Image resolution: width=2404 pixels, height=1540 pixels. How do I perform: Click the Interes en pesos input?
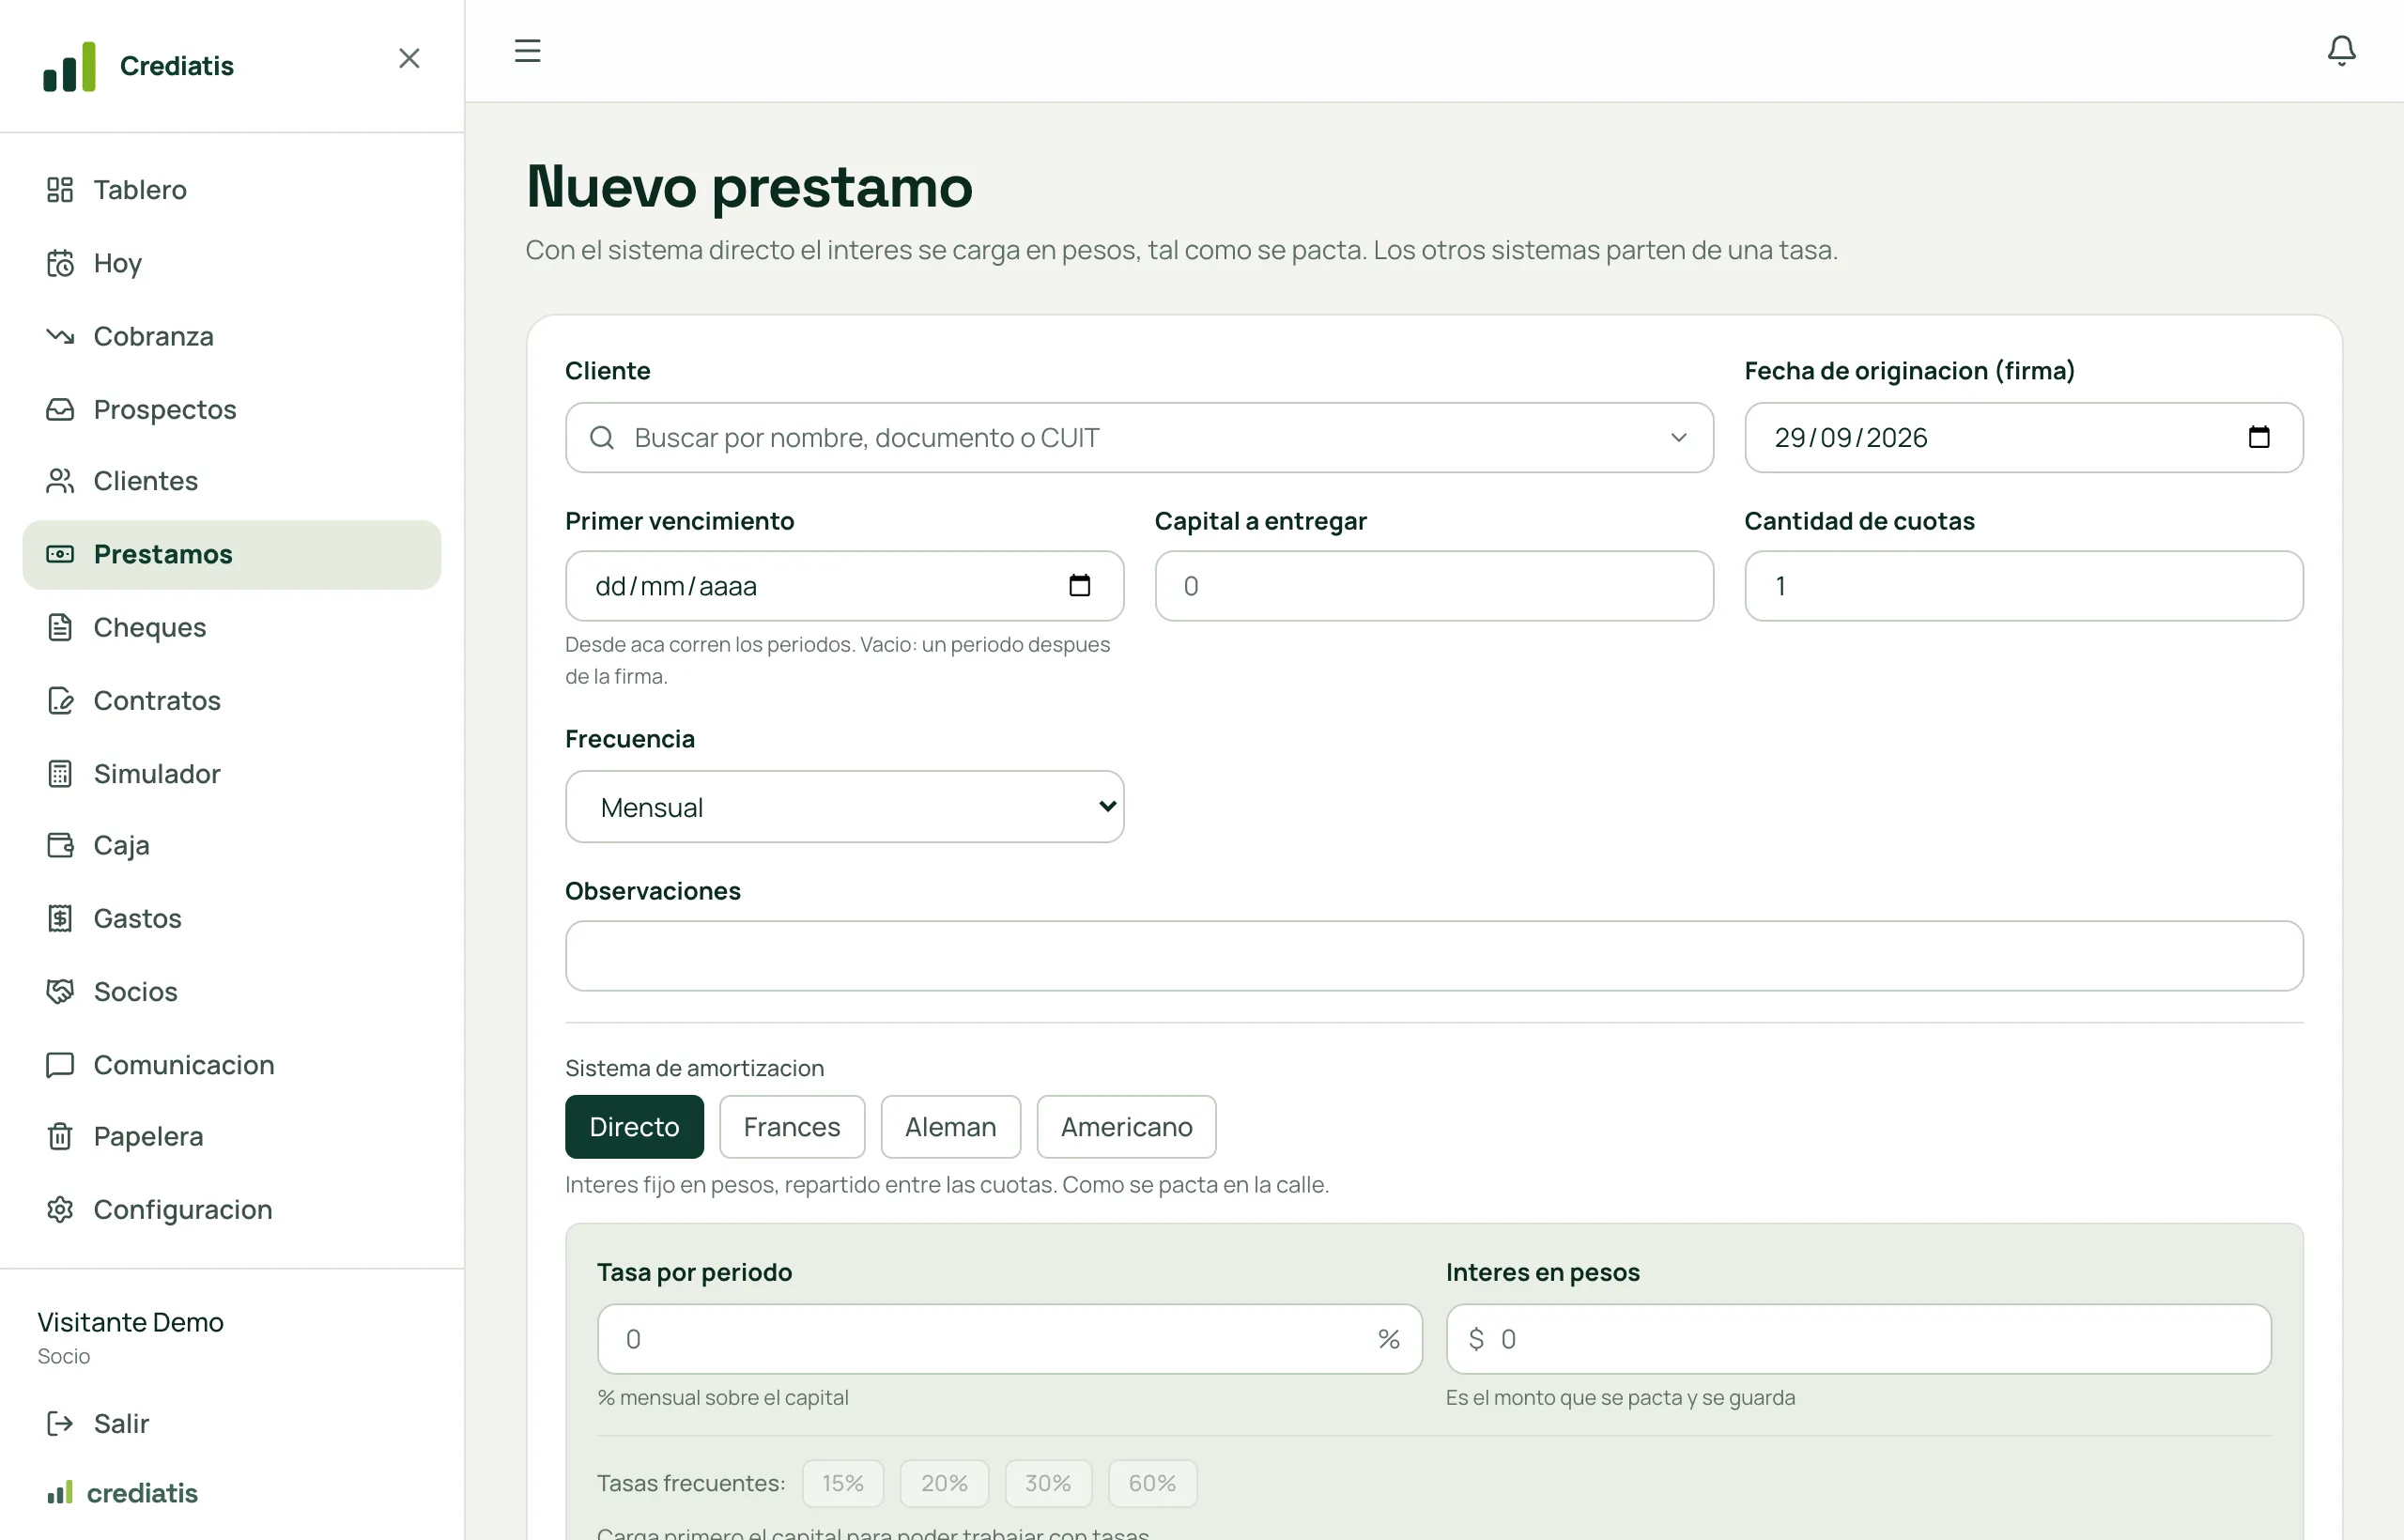[1859, 1339]
